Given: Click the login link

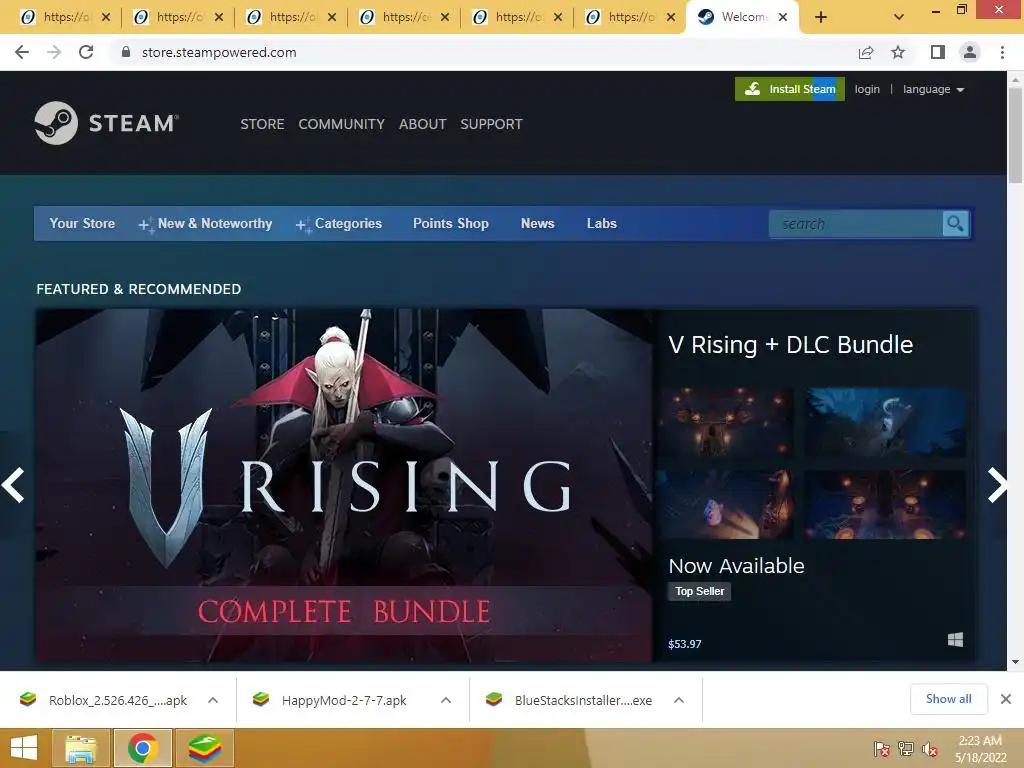Looking at the screenshot, I should coord(867,89).
